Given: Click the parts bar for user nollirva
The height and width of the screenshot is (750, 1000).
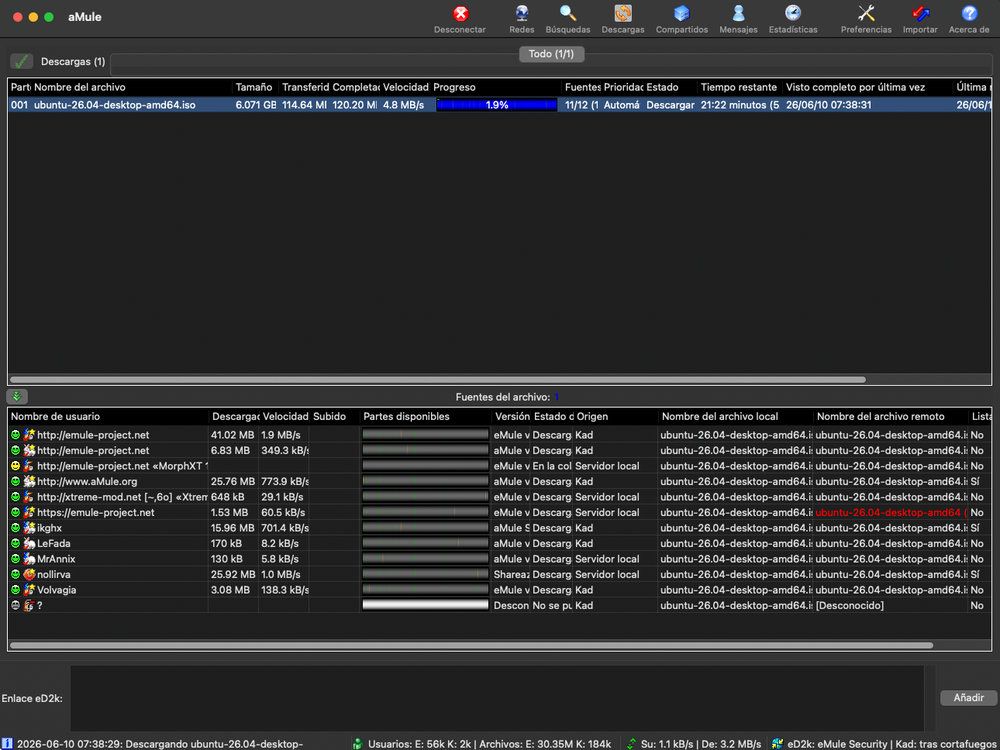Looking at the screenshot, I should point(425,574).
